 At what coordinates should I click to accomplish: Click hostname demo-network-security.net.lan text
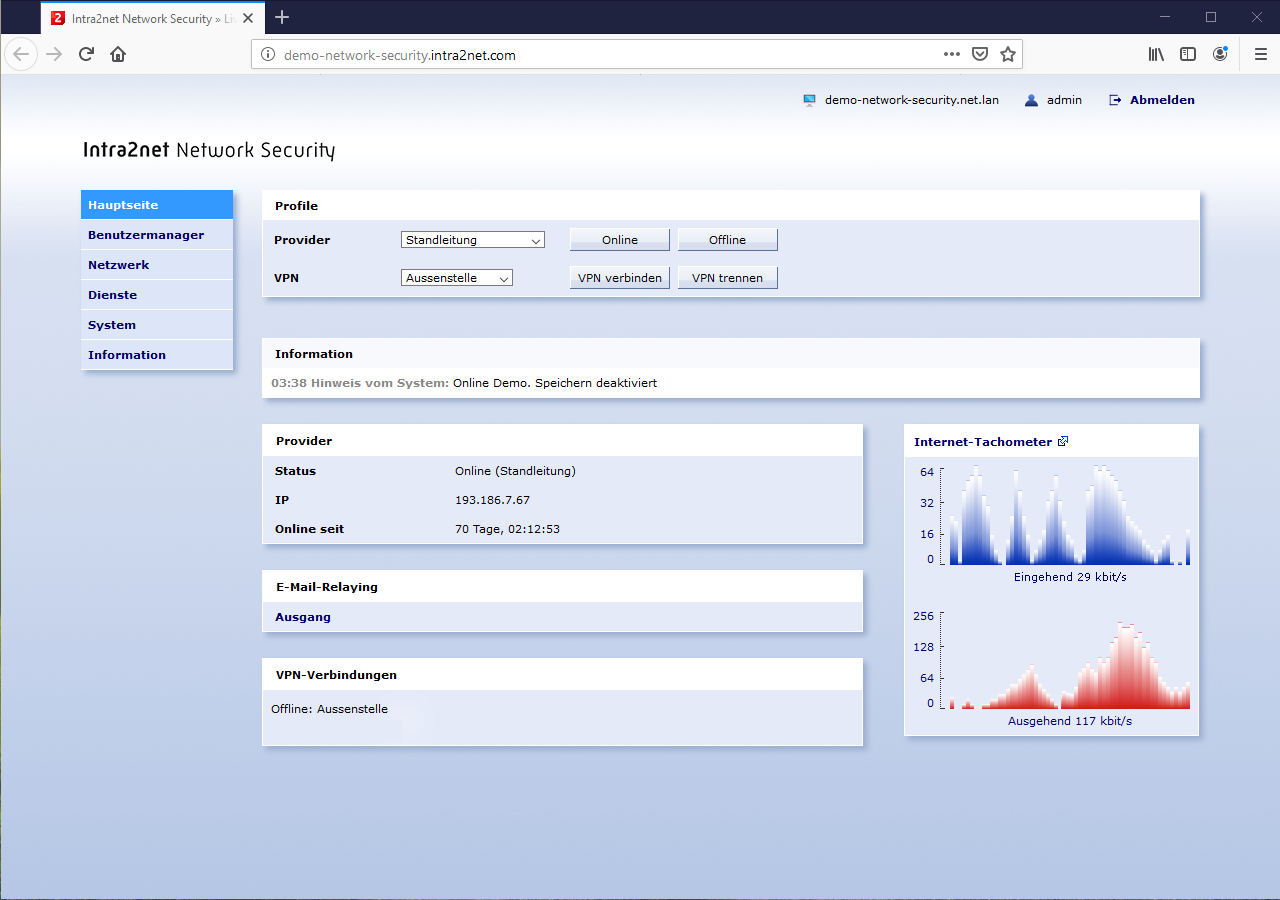tap(912, 100)
